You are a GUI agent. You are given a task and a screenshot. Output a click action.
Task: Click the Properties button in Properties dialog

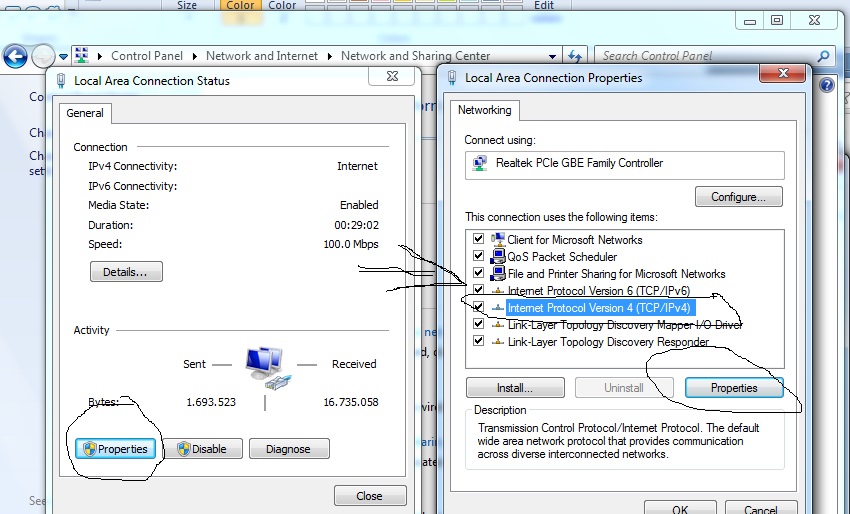(x=734, y=388)
